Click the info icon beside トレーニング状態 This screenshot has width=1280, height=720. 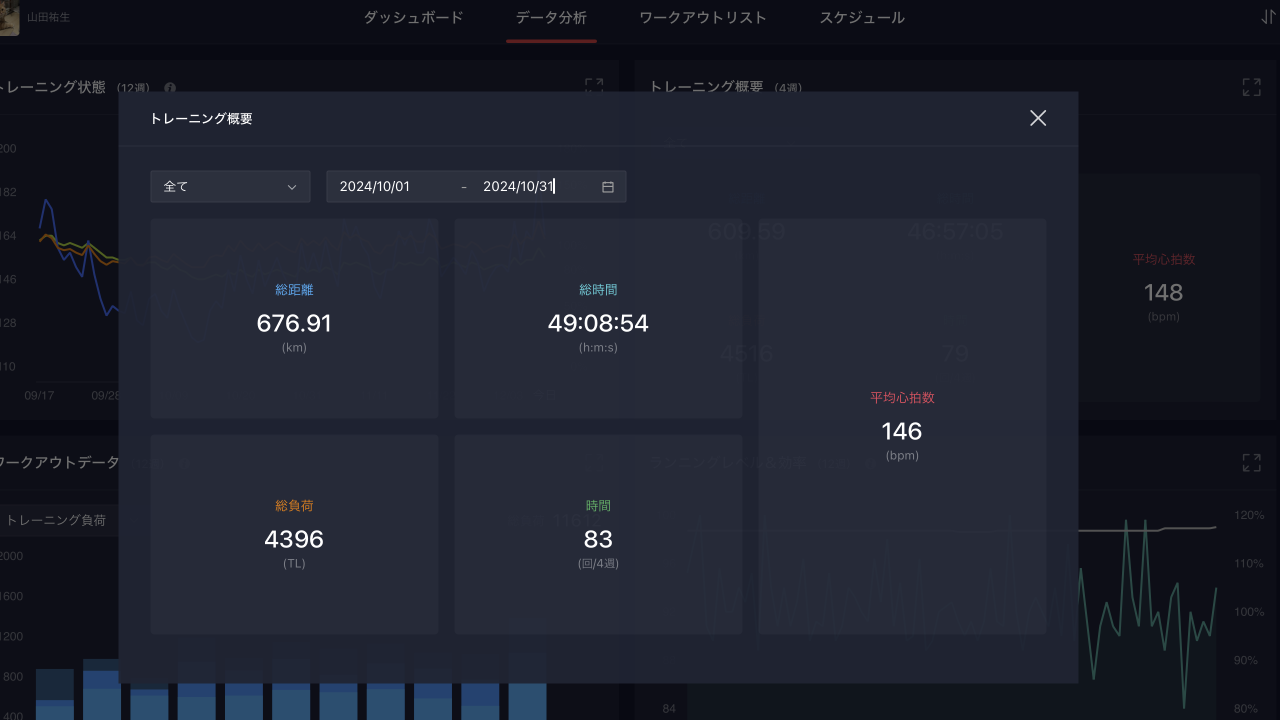[x=170, y=88]
